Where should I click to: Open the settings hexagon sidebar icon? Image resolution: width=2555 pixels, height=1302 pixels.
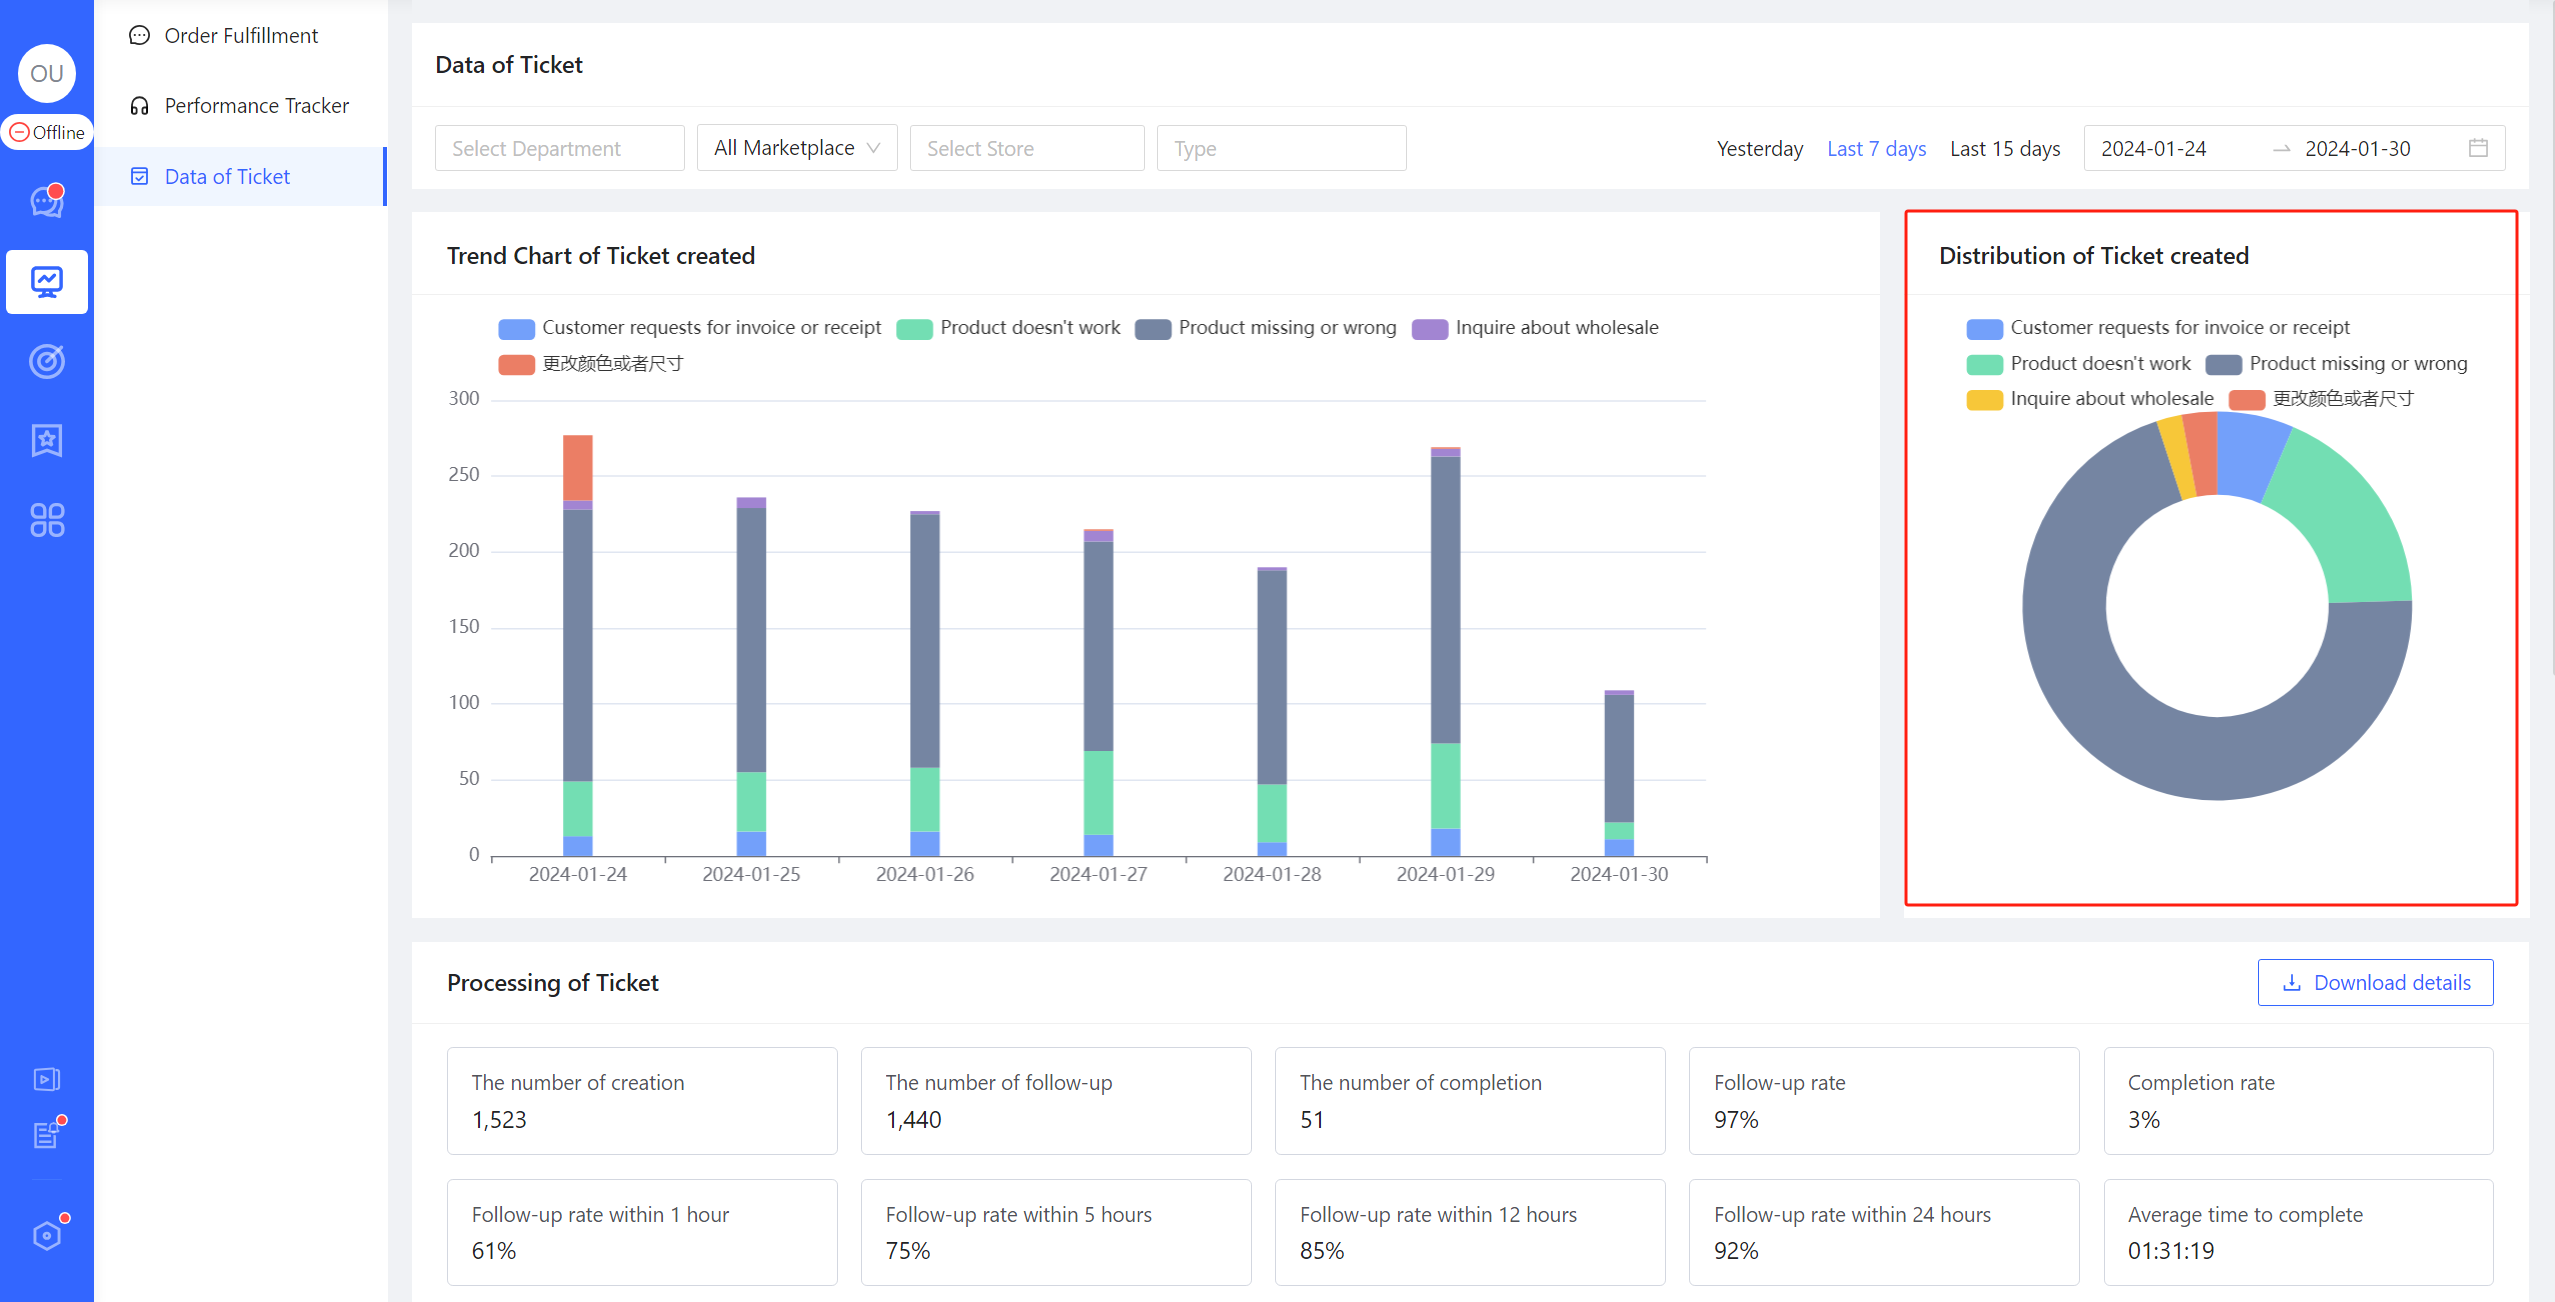(x=47, y=1236)
